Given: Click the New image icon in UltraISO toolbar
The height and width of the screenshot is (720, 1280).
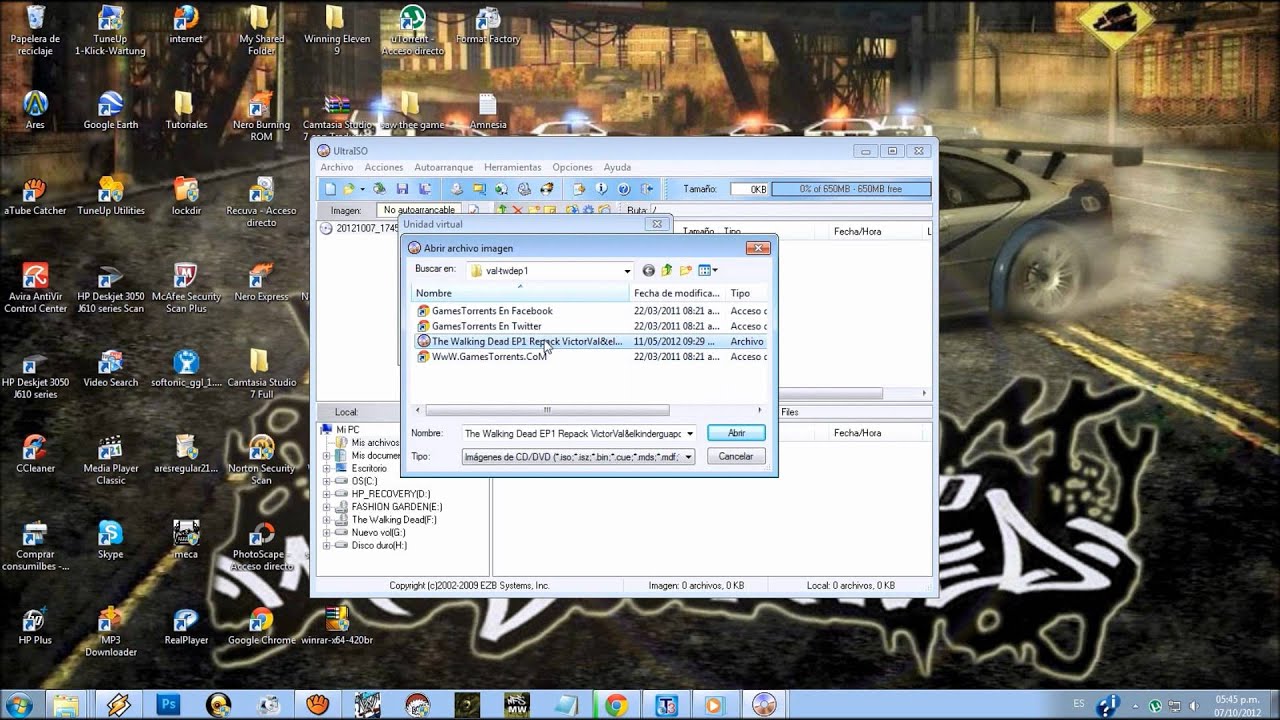Looking at the screenshot, I should point(330,189).
